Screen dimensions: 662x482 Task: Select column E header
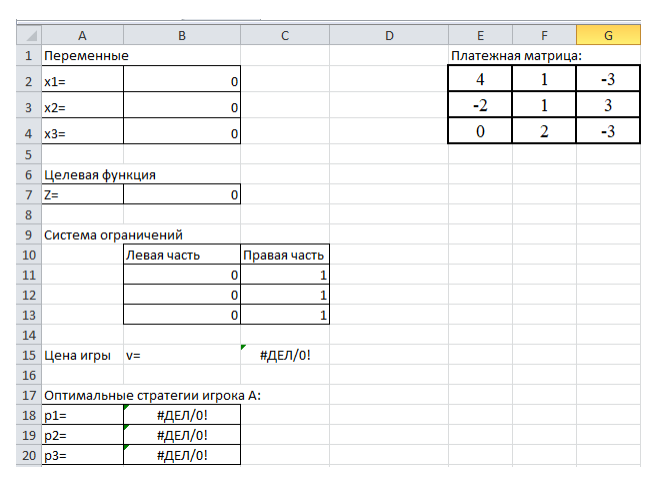pos(480,35)
